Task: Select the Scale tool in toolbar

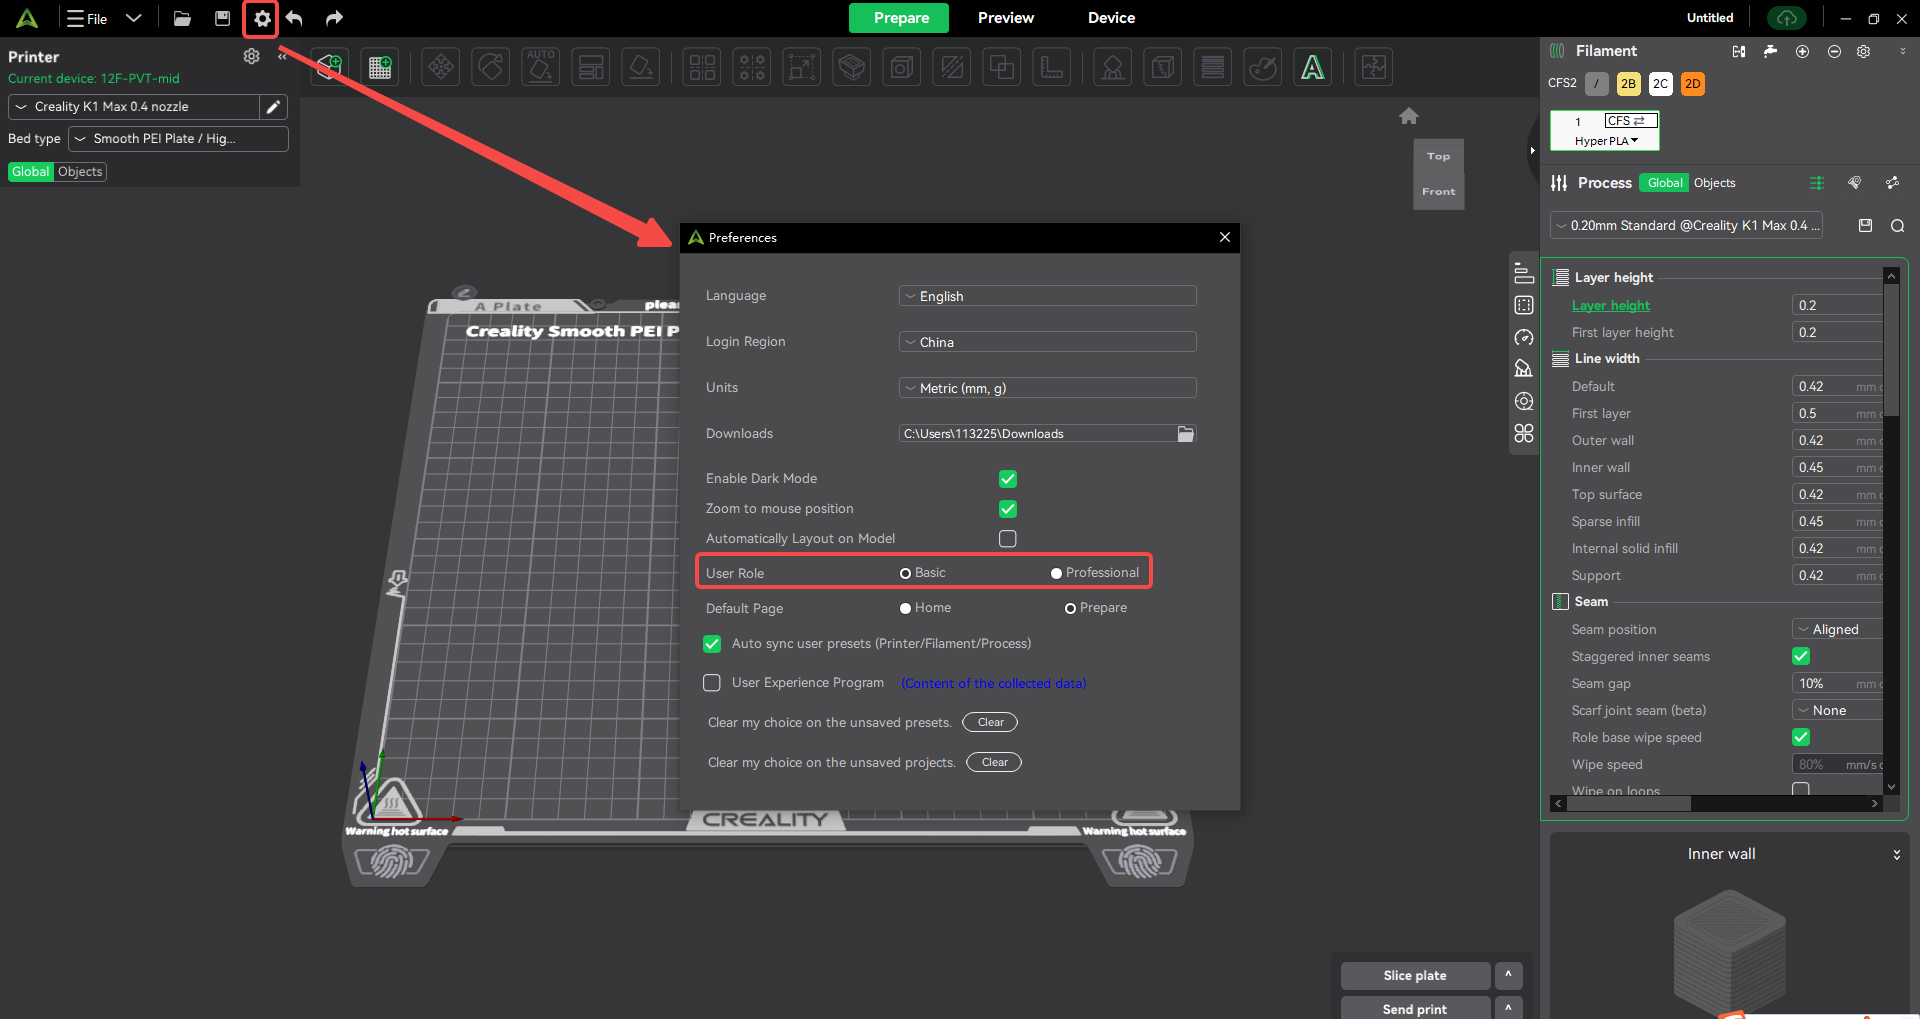Action: [x=802, y=67]
